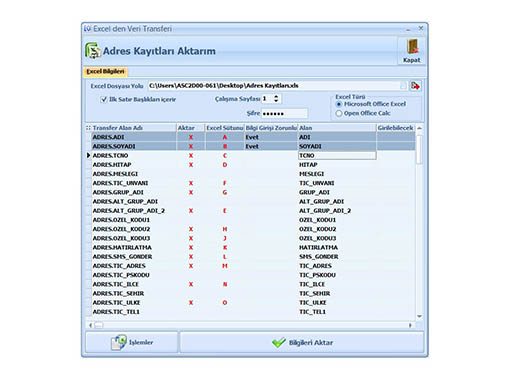The image size is (510, 380).
Task: Click the green checkmark on Bilgileri Aktar
Action: coord(278,342)
